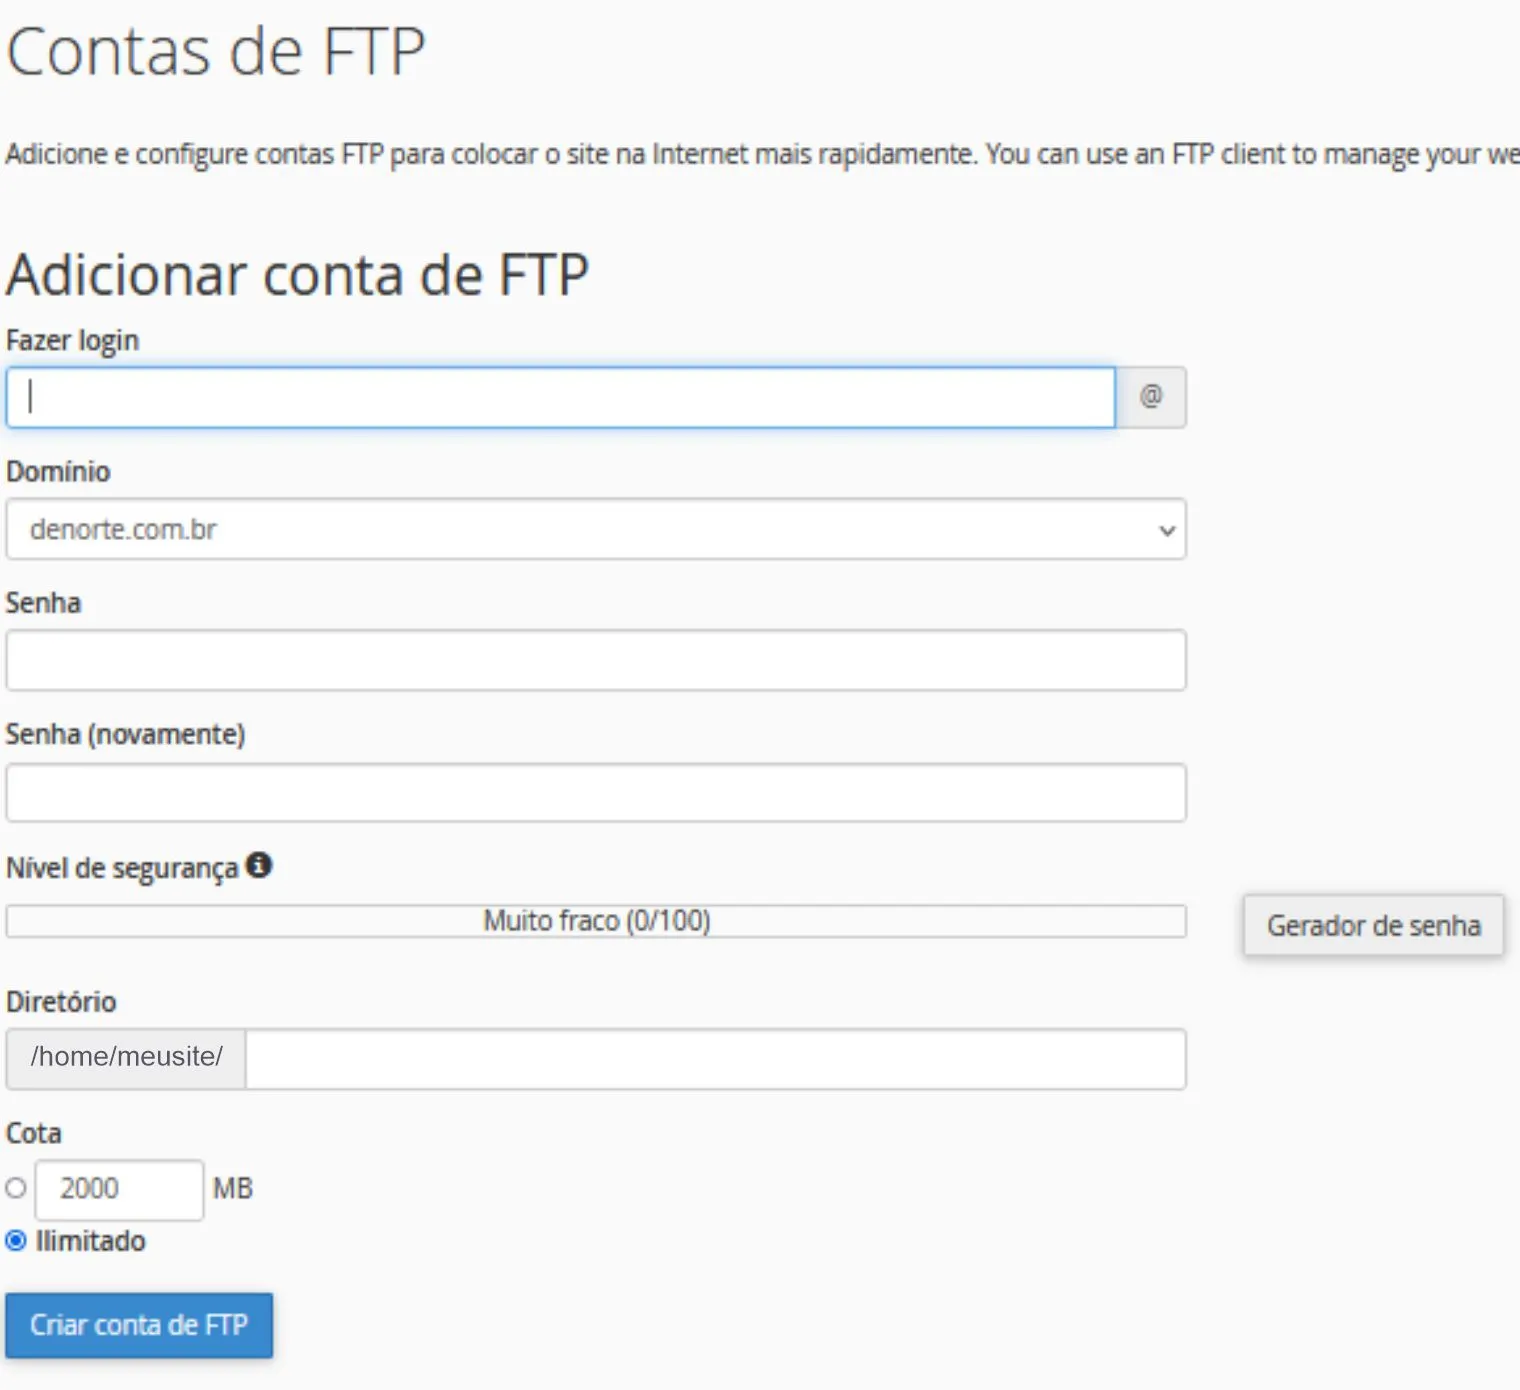Image resolution: width=1520 pixels, height=1390 pixels.
Task: Click the password strength bar showing Muito fraco
Action: coord(595,920)
